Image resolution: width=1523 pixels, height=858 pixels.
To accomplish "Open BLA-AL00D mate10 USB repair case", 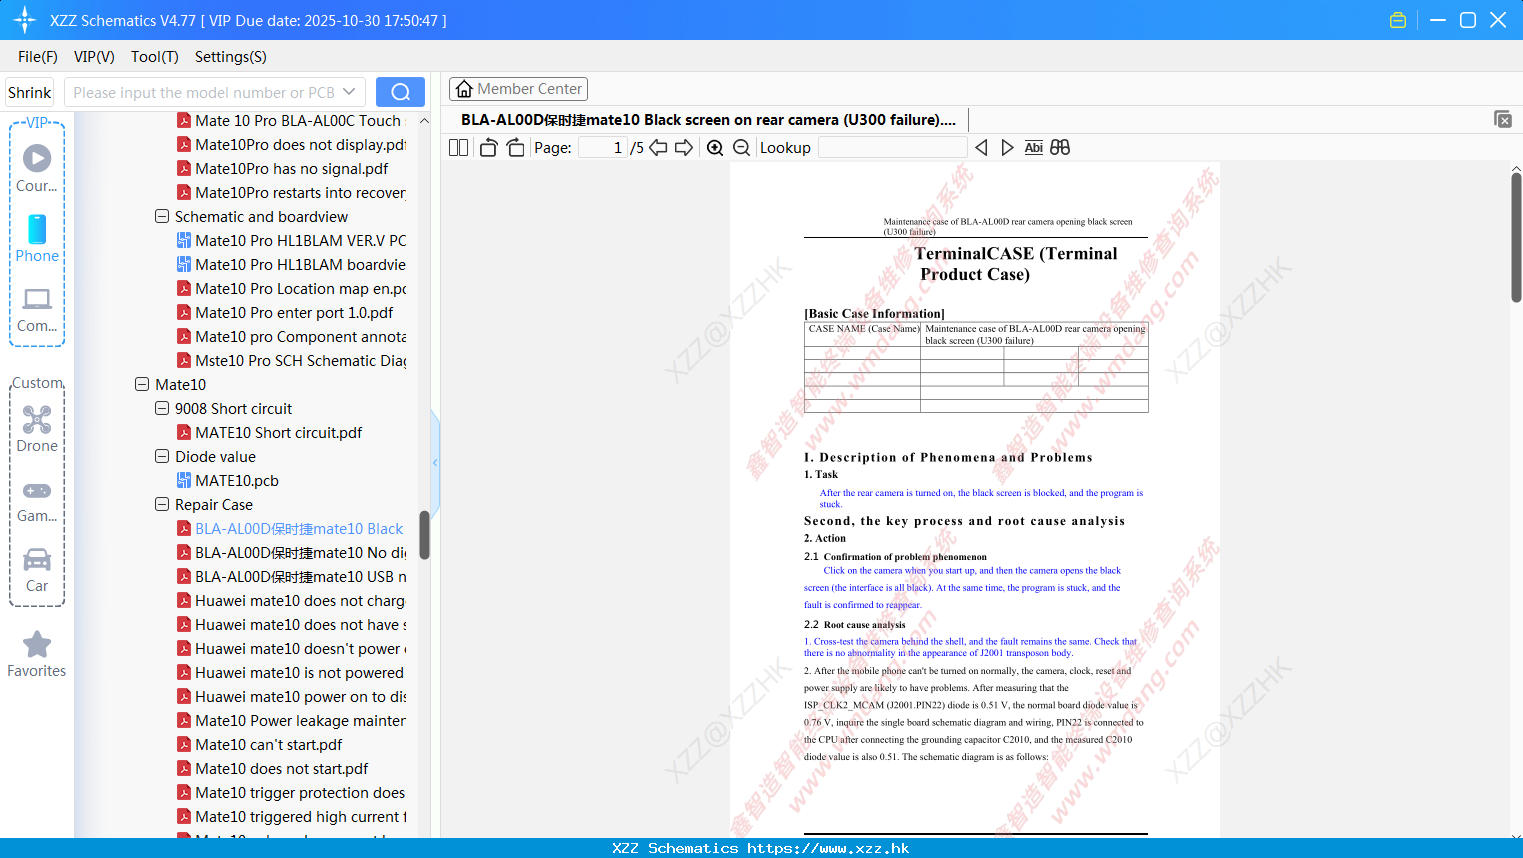I will pos(300,576).
